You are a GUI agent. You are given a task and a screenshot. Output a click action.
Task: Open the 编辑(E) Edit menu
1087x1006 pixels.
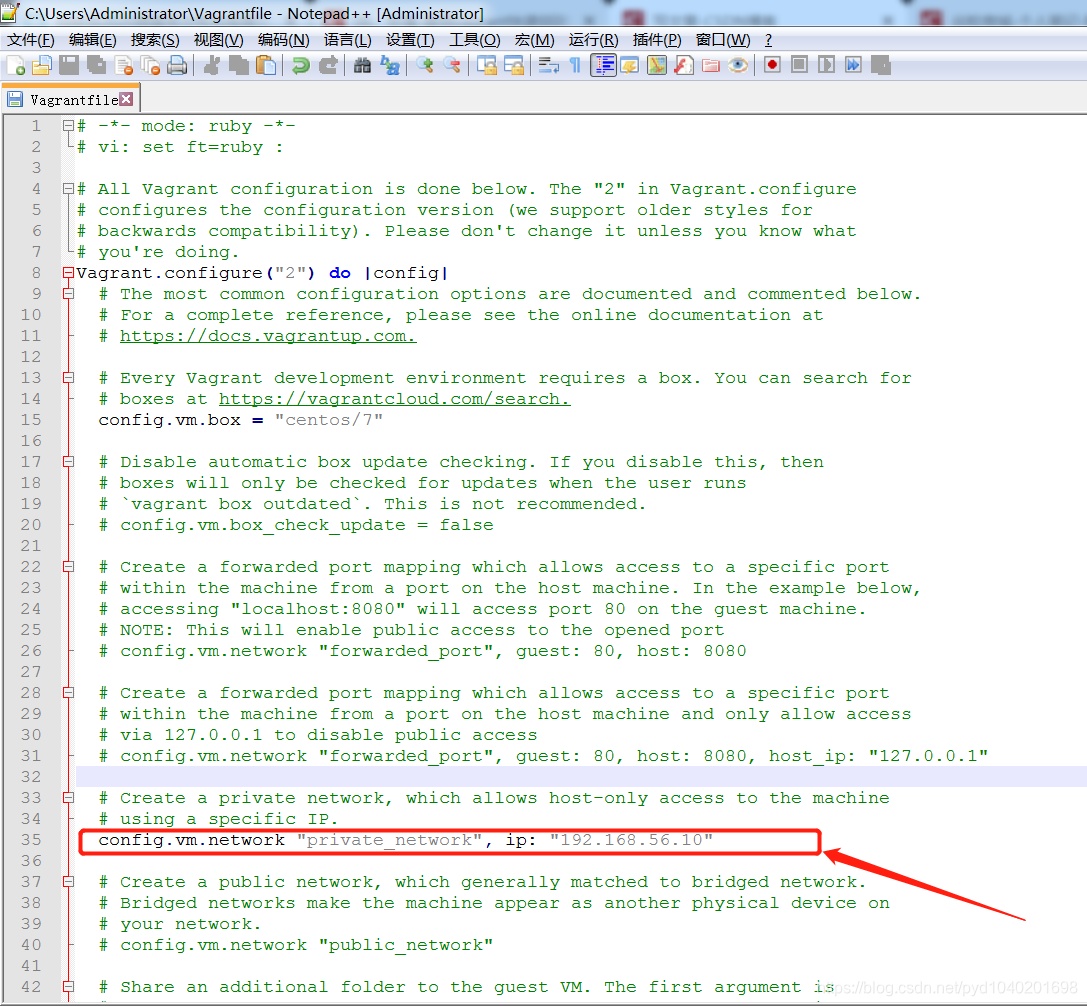tap(93, 40)
